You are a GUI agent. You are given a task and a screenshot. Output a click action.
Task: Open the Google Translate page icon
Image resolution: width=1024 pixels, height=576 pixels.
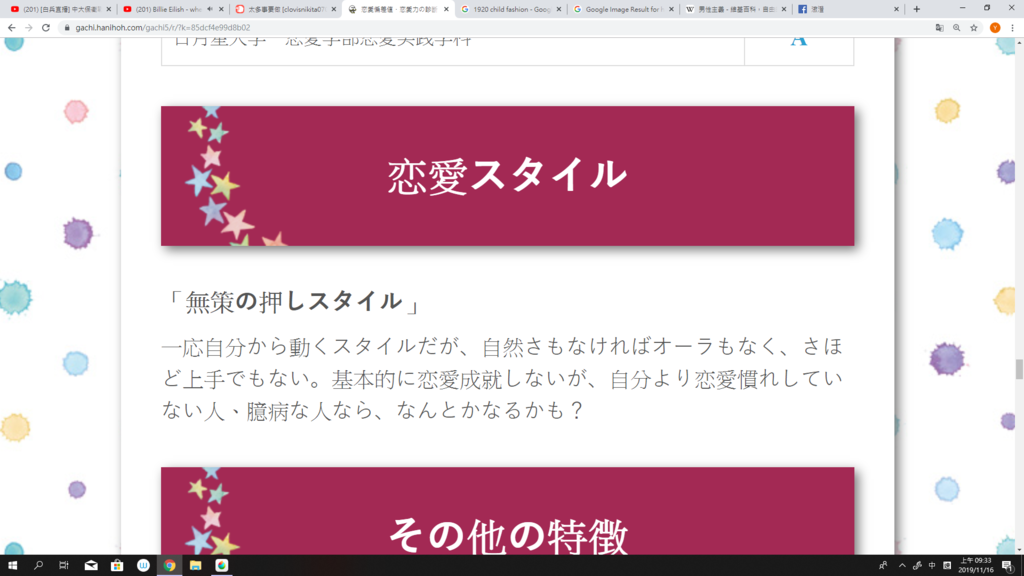pos(940,27)
